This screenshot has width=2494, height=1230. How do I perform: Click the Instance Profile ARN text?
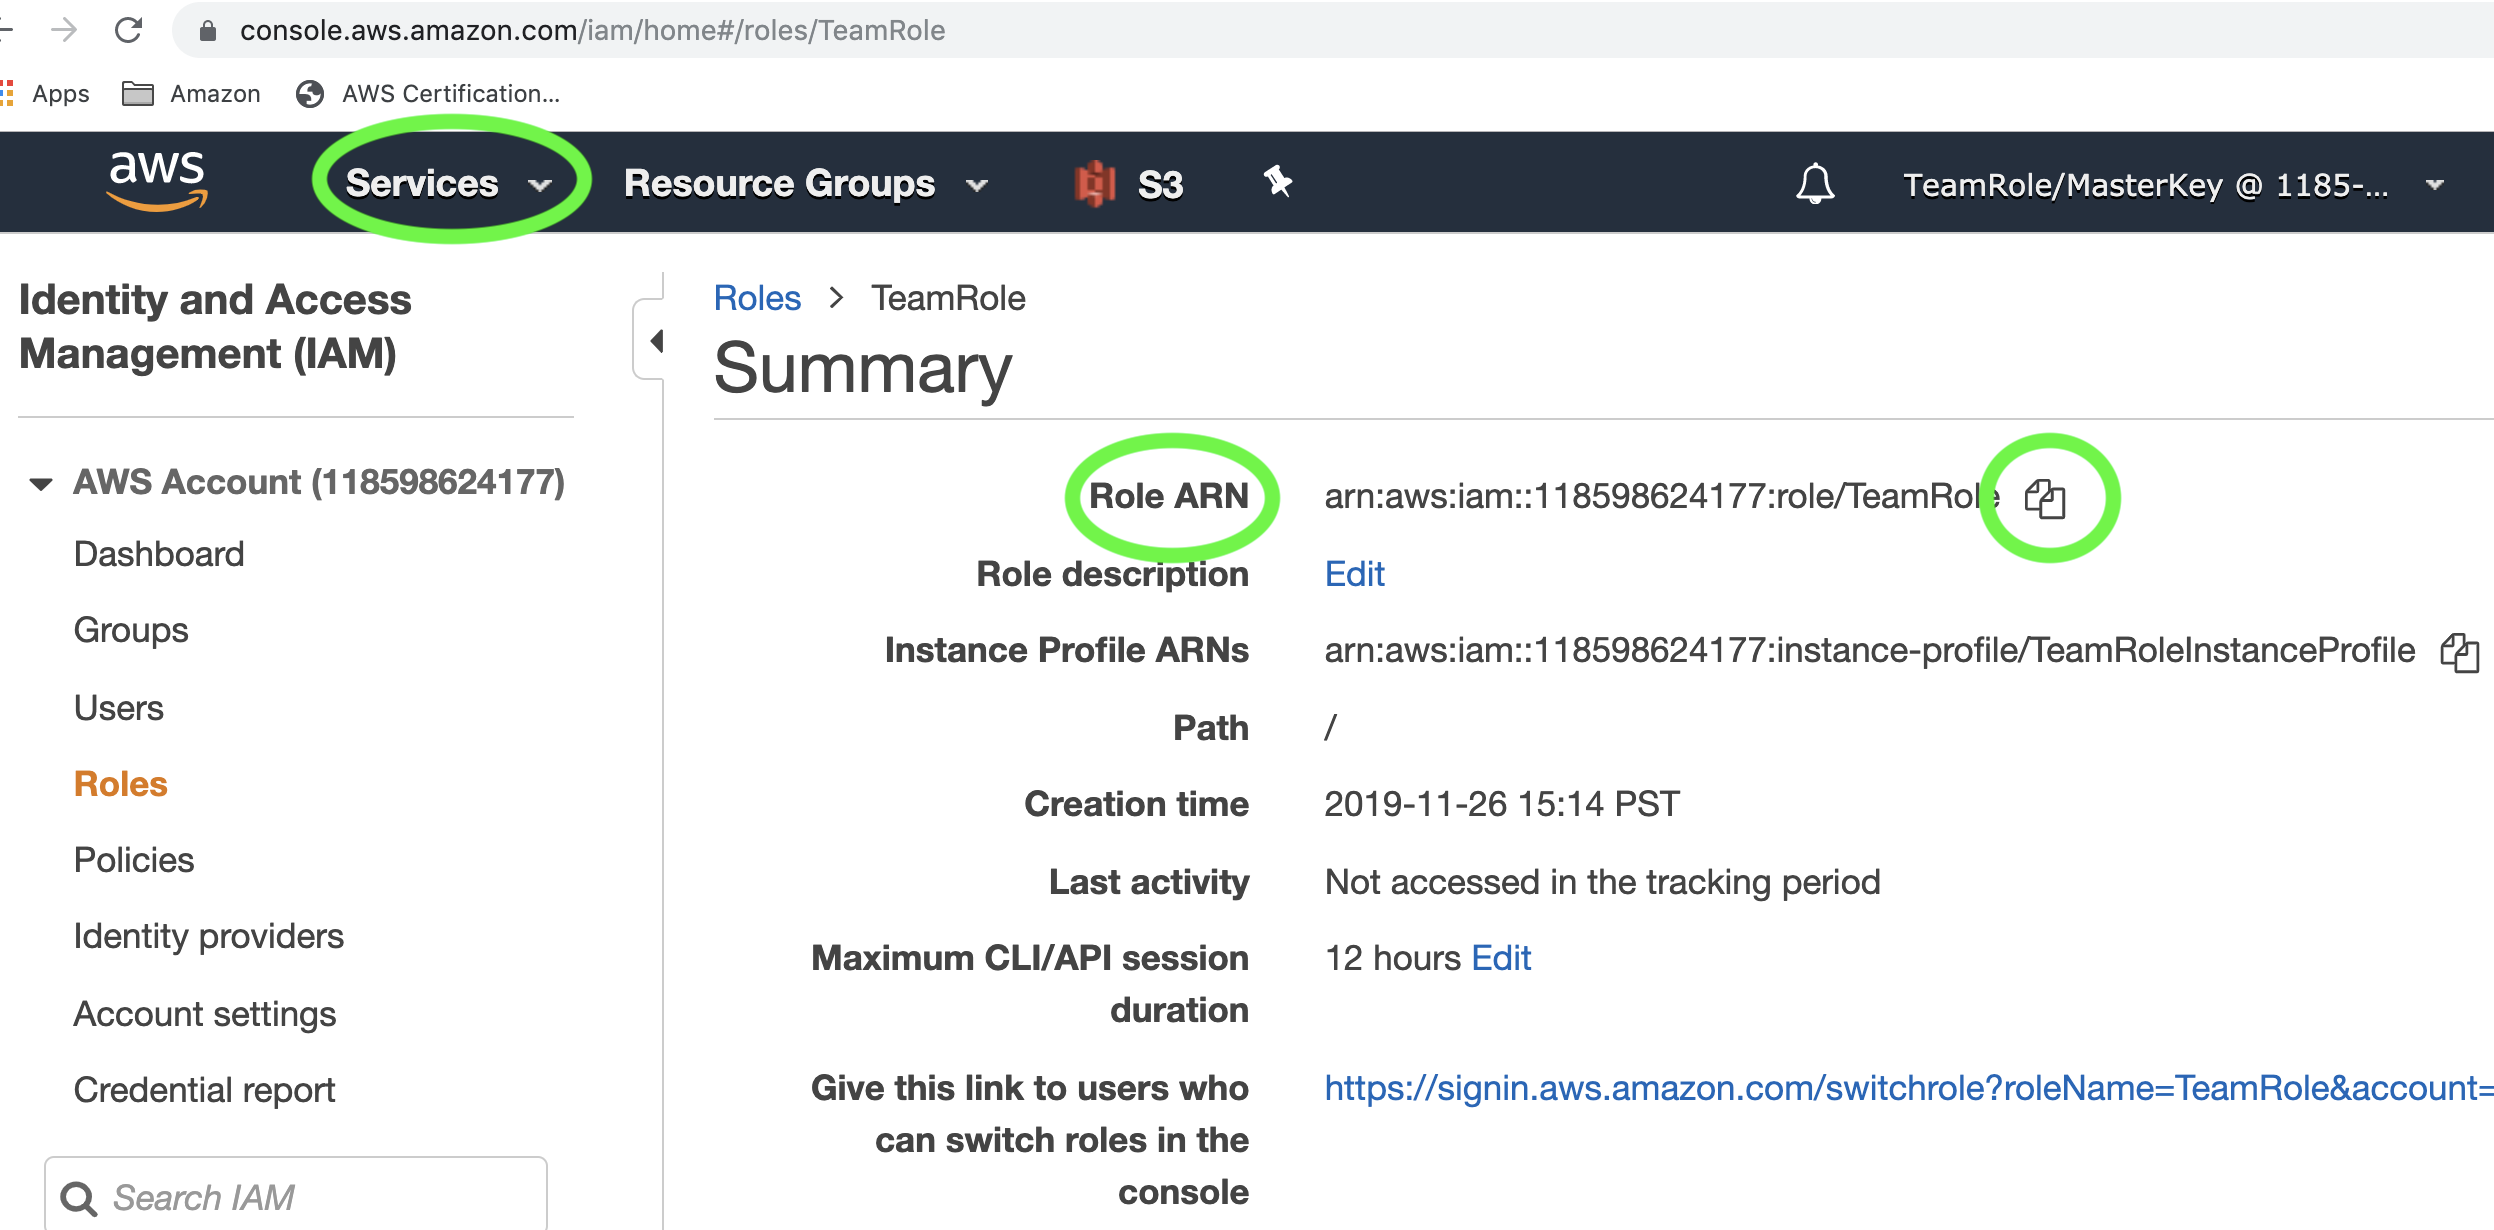(1870, 651)
